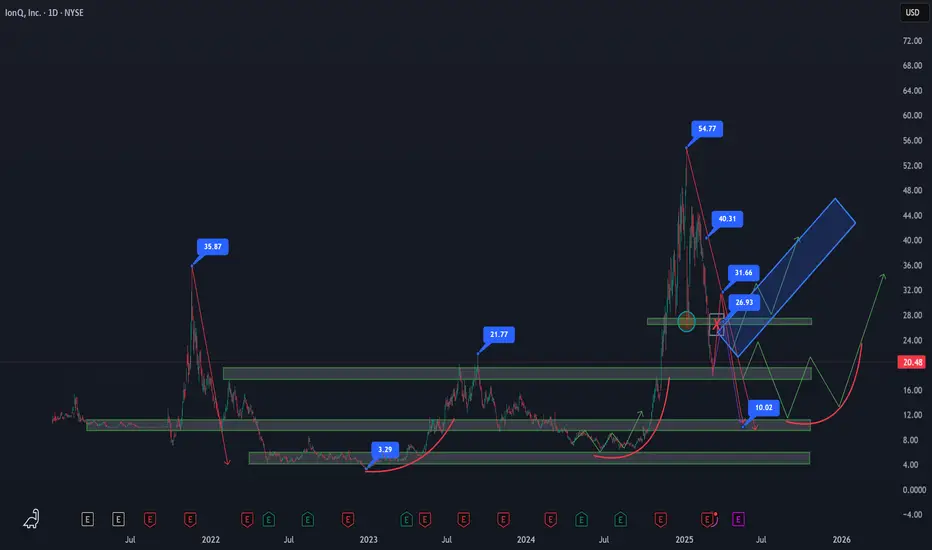Toggle the USD currency selector

coord(912,12)
